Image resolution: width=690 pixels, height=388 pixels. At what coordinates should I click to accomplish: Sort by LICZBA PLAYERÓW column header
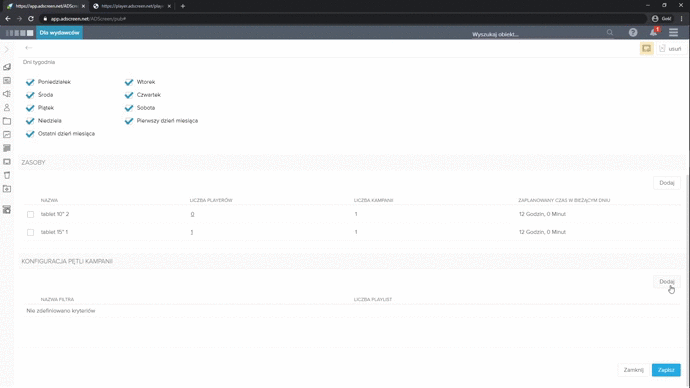(211, 200)
